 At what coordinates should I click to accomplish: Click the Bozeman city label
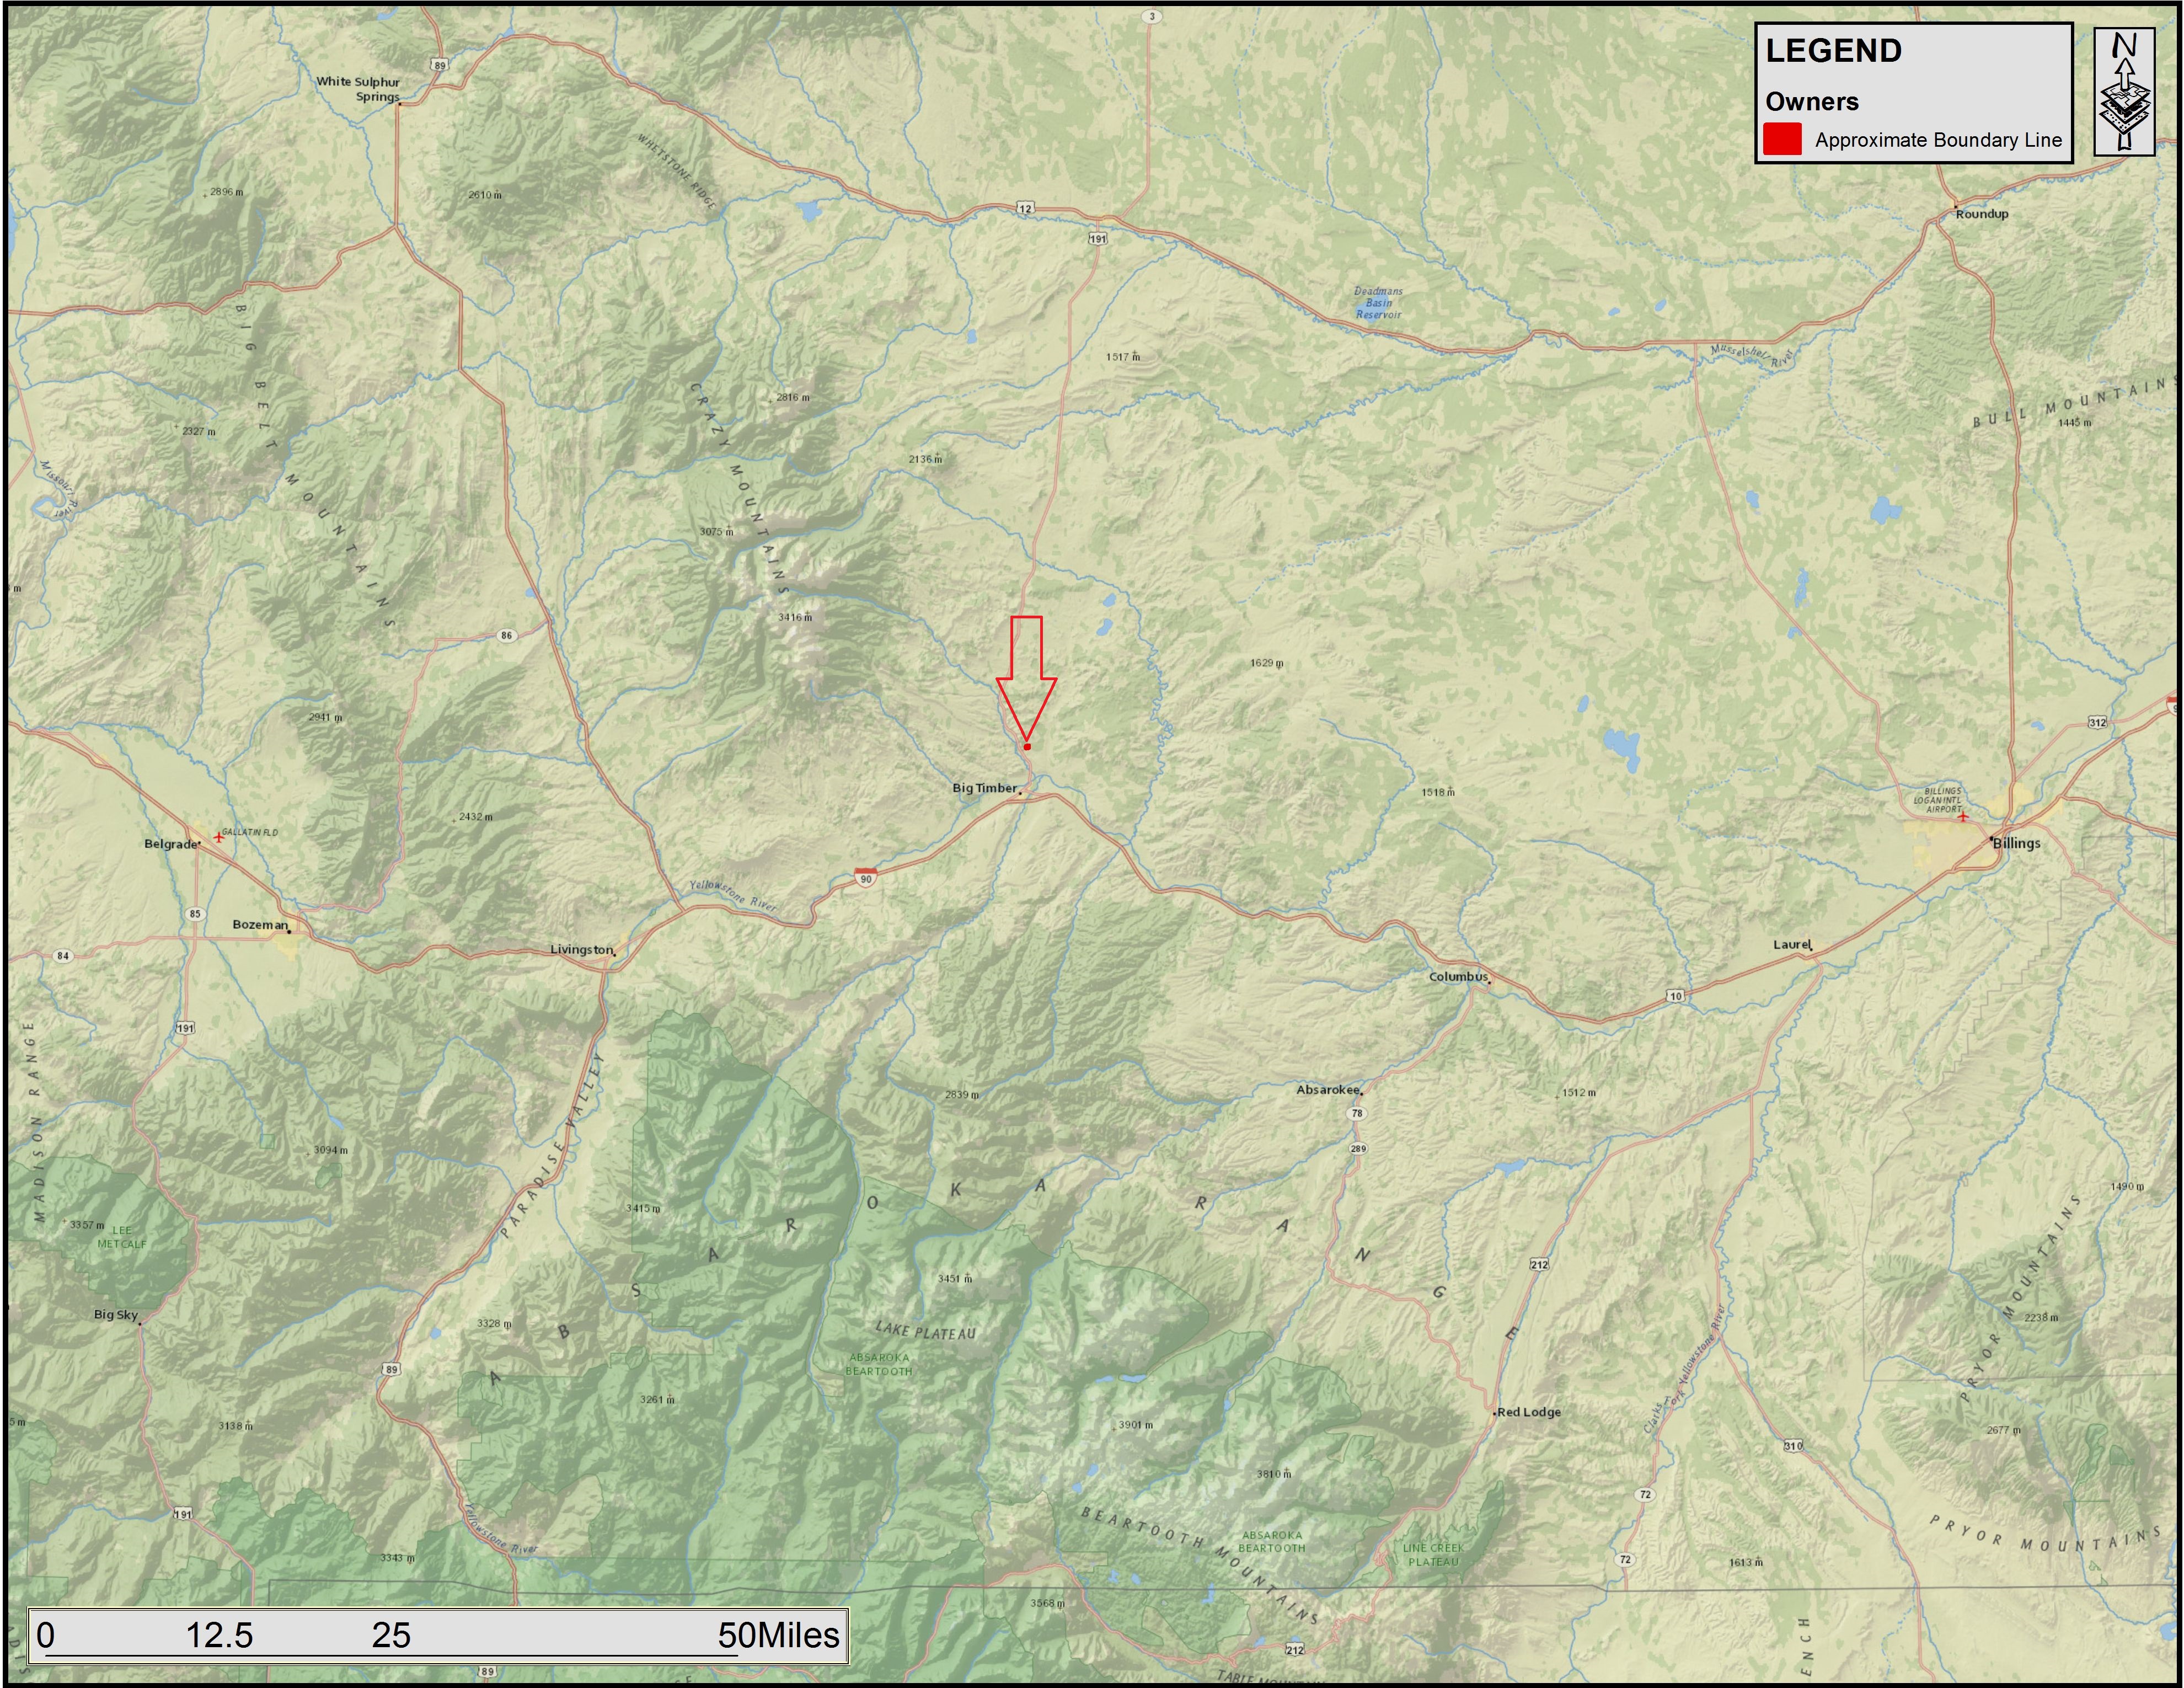[260, 924]
